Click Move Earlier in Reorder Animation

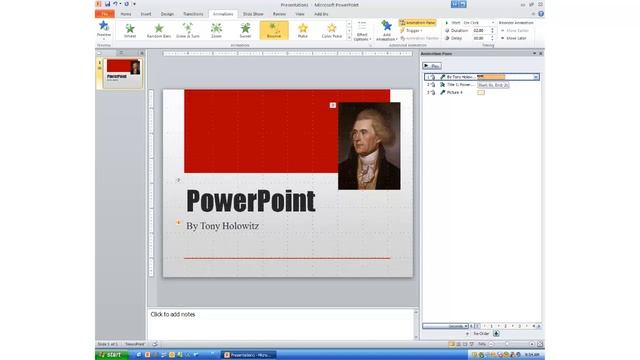click(515, 31)
